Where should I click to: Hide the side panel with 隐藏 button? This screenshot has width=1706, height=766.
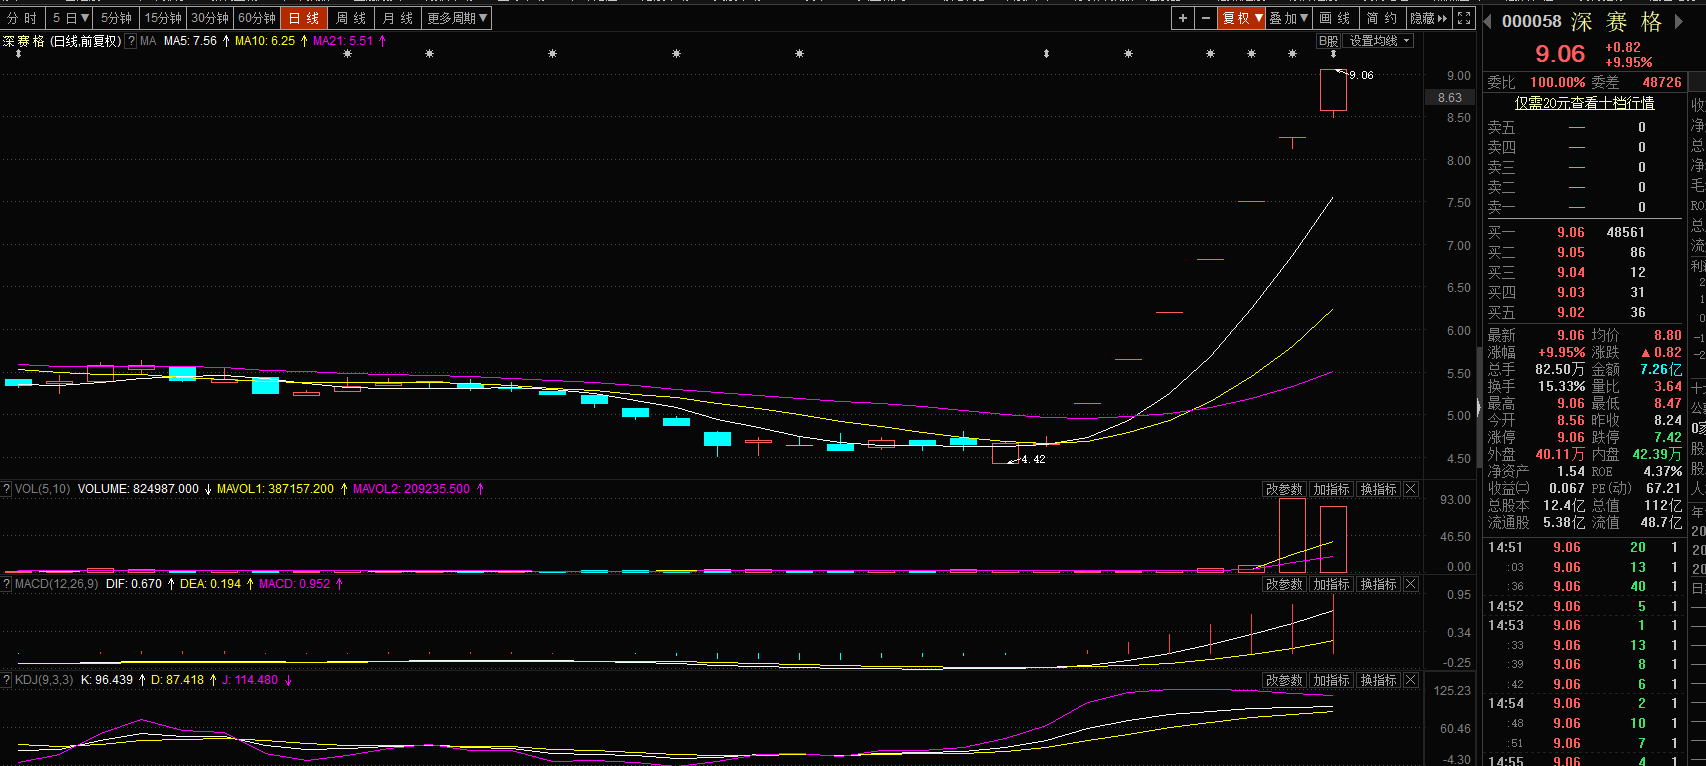click(1429, 18)
